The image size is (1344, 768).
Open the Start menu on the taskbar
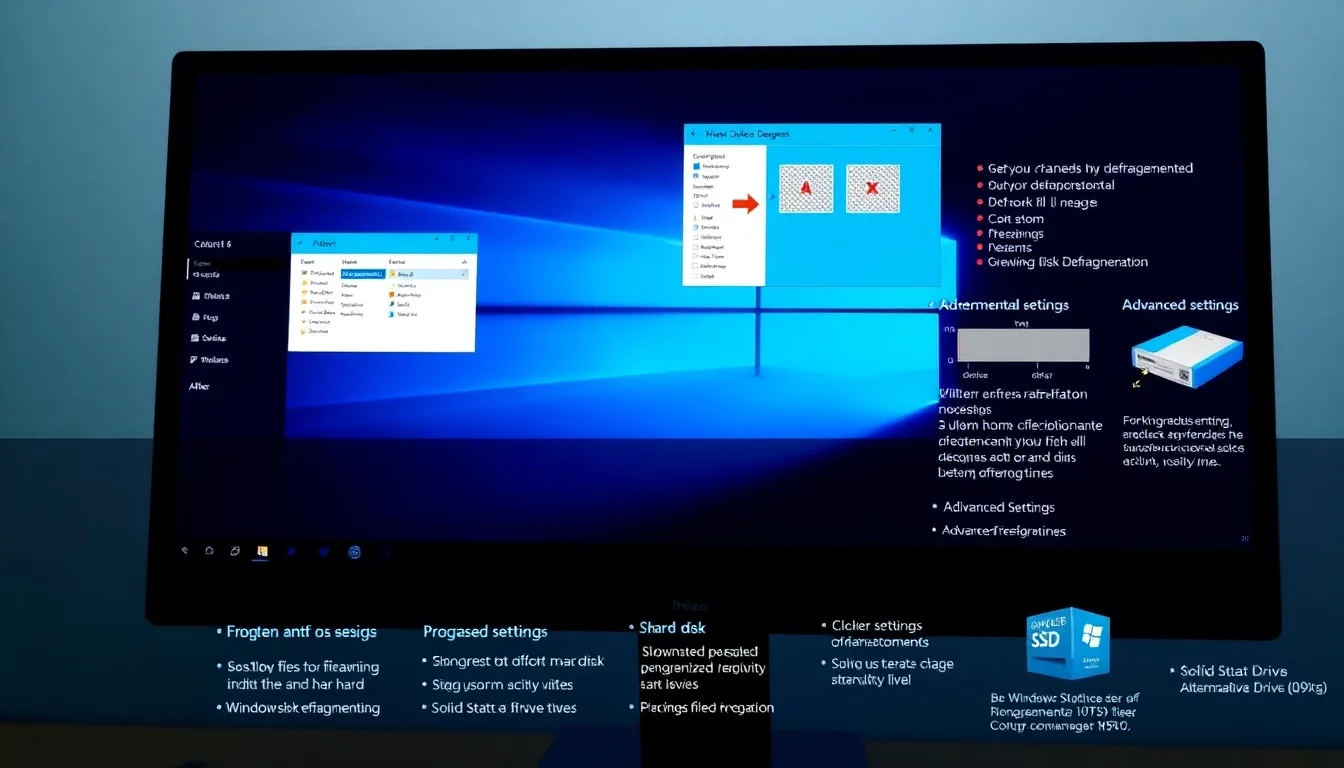185,550
